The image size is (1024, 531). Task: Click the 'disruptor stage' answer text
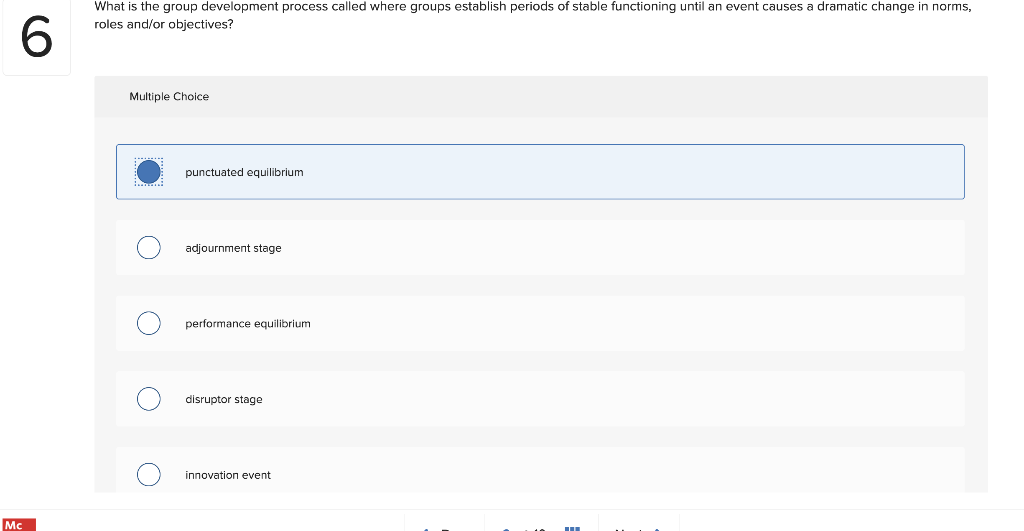point(224,399)
